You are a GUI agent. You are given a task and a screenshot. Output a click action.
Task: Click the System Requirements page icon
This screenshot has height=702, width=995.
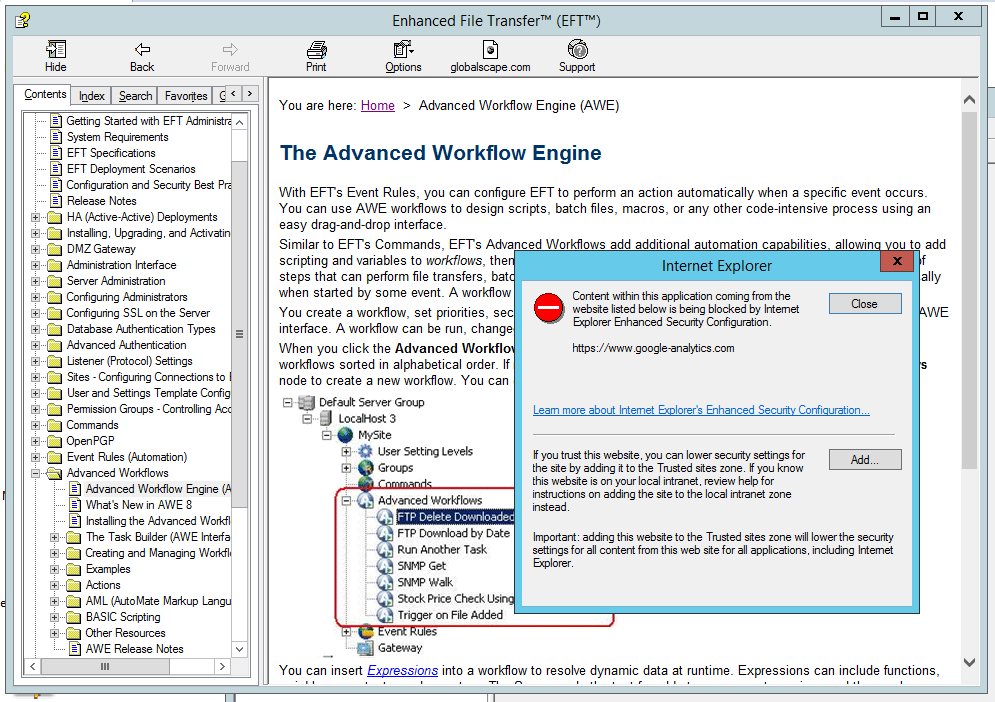click(56, 136)
